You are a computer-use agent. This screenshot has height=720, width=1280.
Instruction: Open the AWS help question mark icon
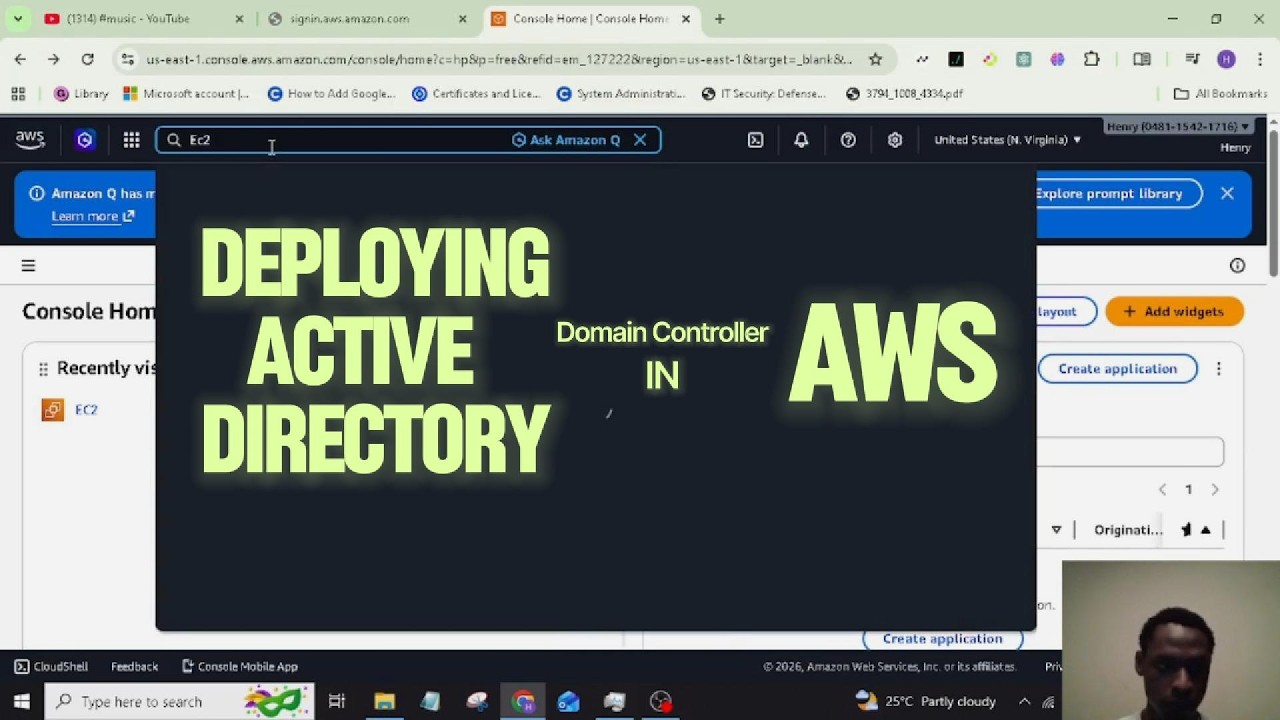[x=848, y=140]
